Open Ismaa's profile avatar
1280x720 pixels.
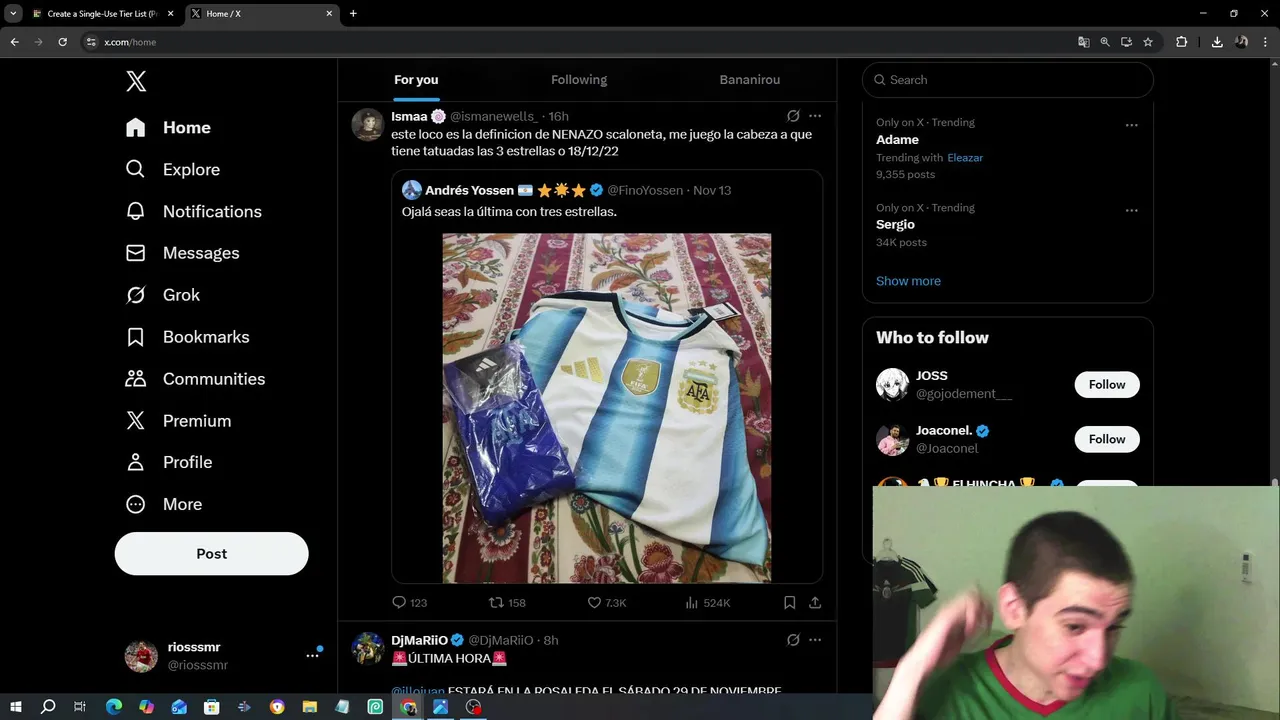pos(368,125)
